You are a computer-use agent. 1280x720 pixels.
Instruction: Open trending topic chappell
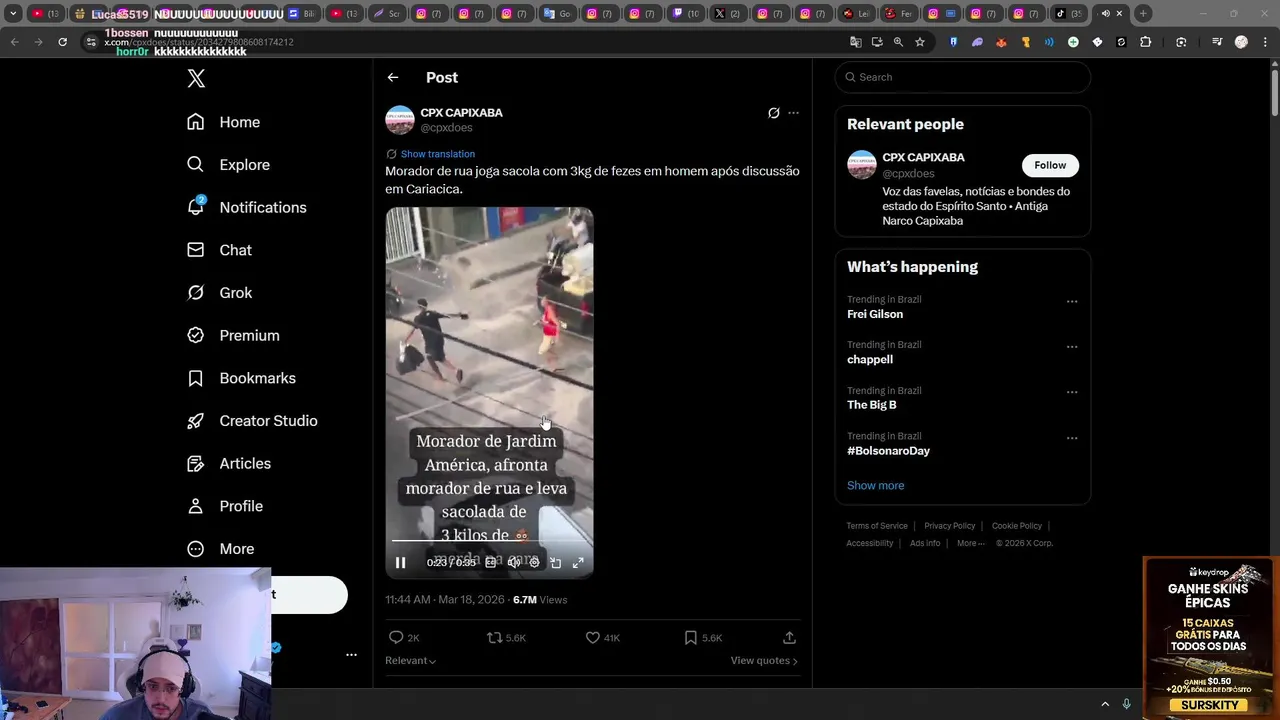coord(870,360)
